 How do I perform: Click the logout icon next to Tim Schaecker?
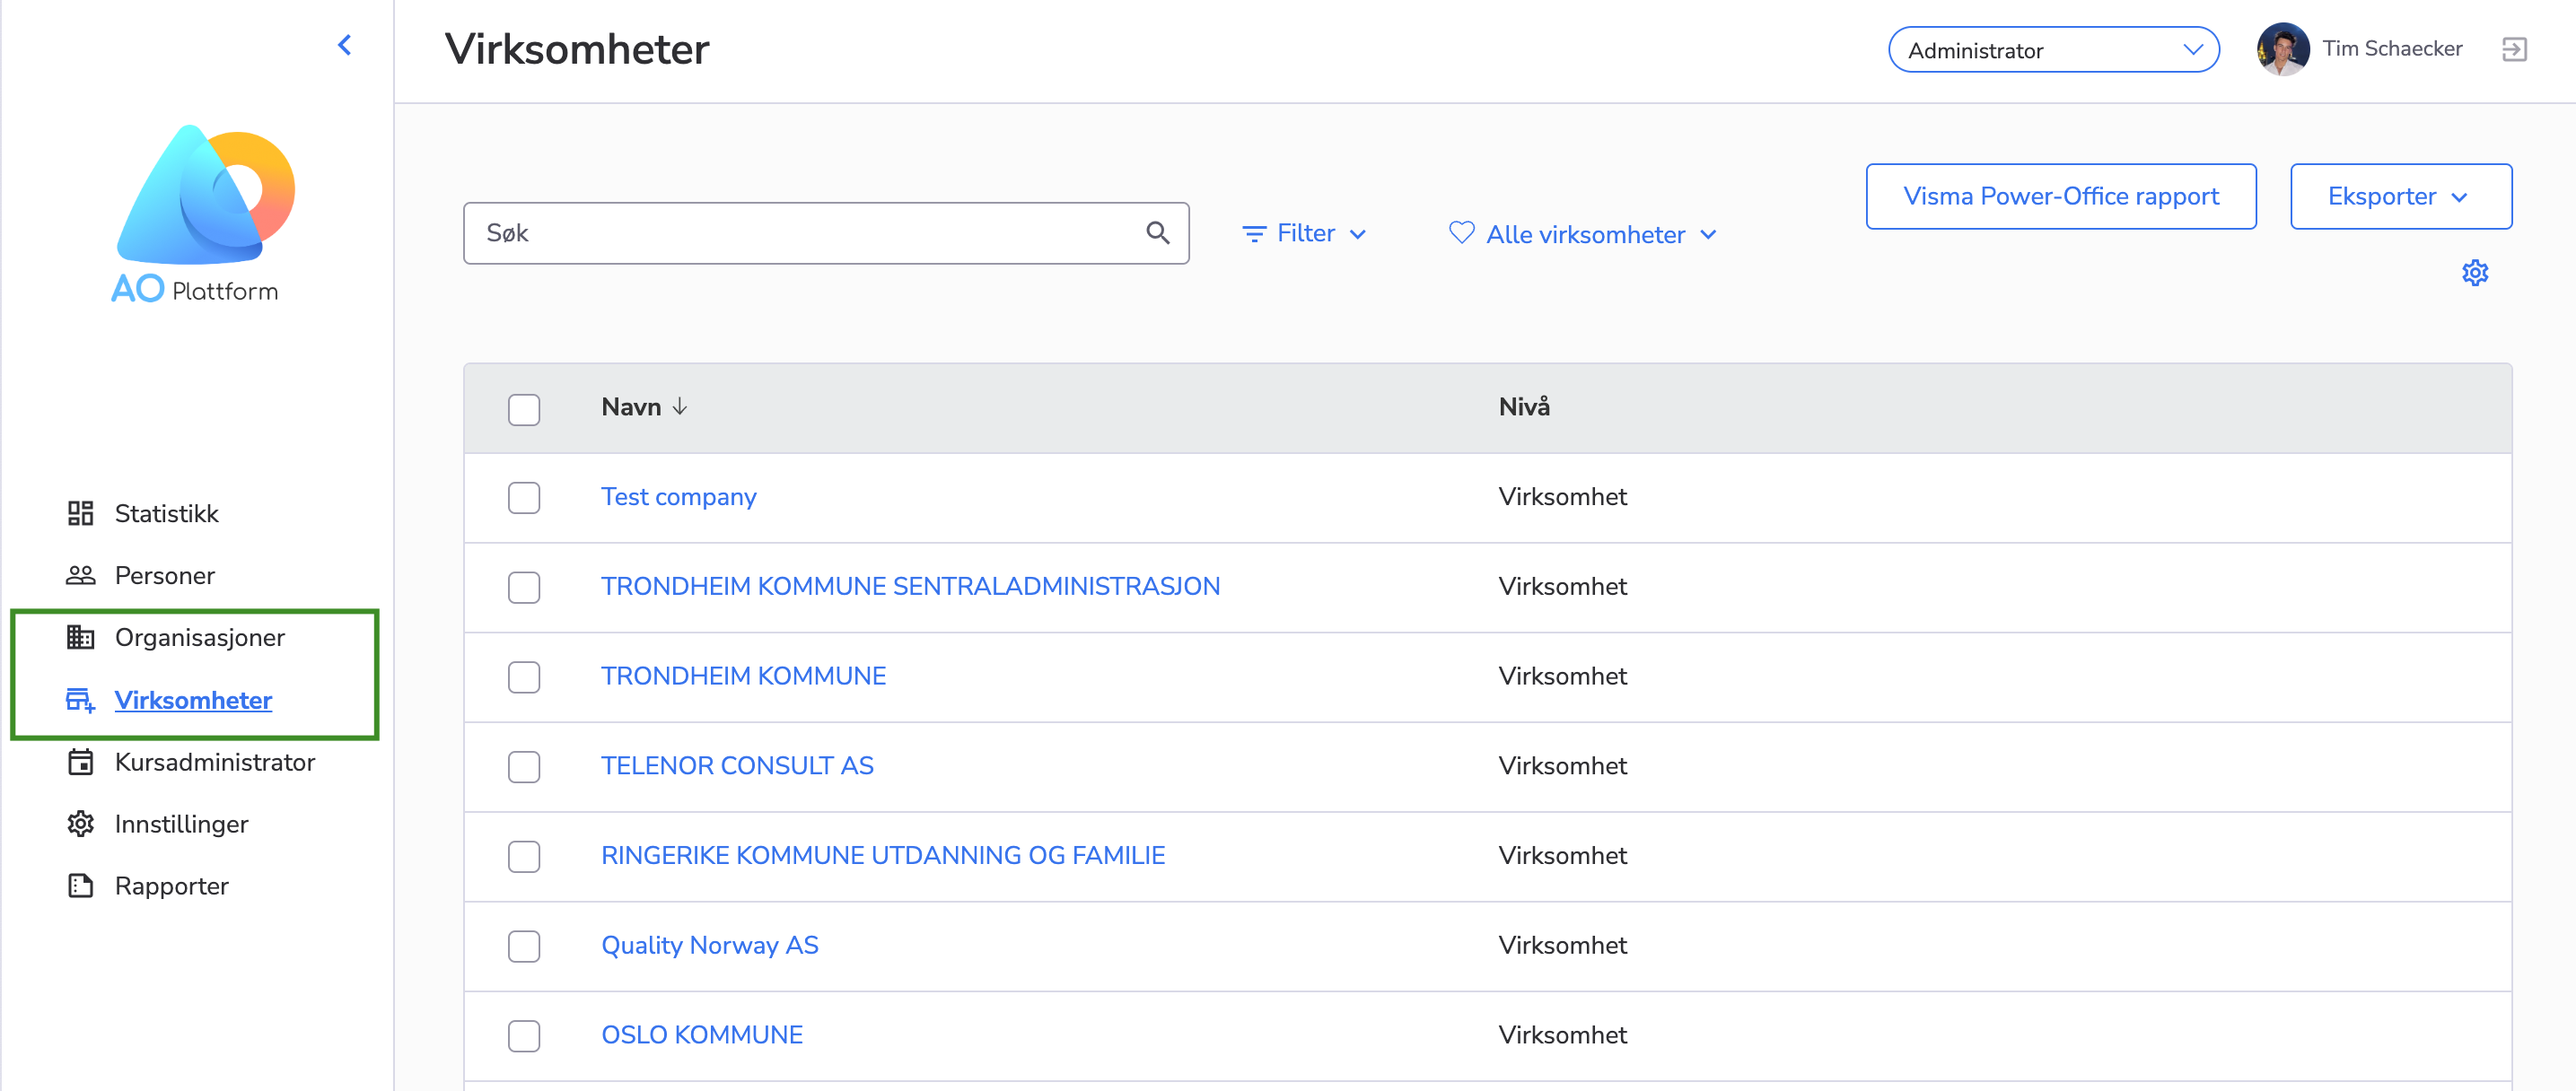pyautogui.click(x=2514, y=49)
